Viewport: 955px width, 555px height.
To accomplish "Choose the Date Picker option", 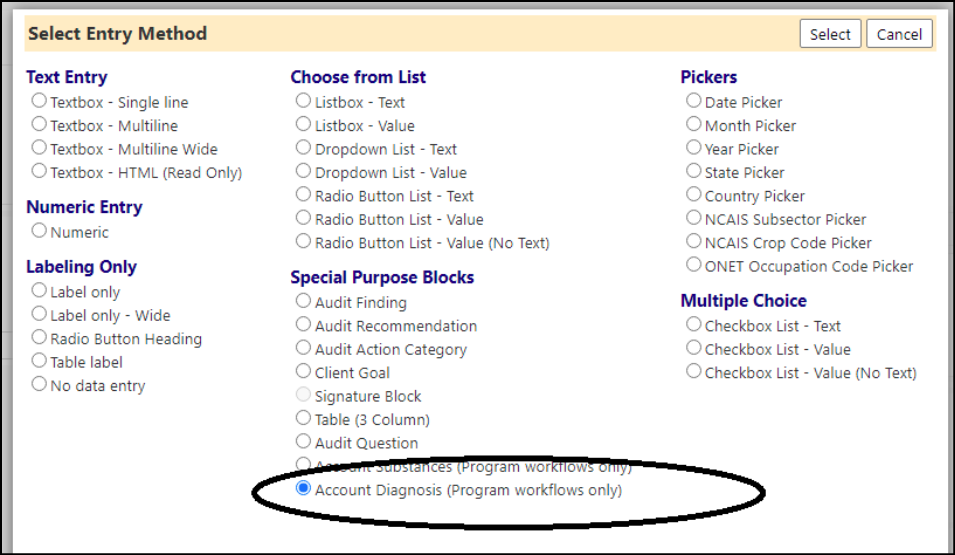I will pyautogui.click(x=694, y=101).
